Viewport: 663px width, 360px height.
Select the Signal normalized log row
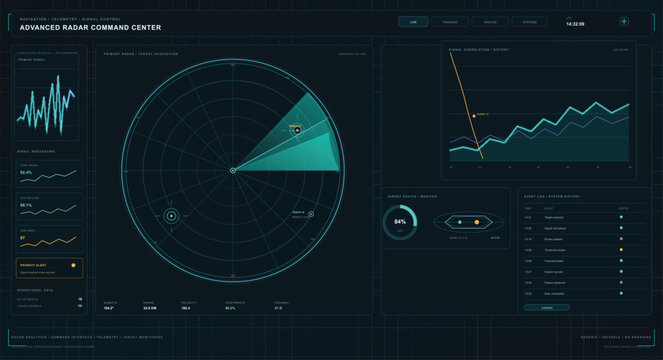(x=584, y=228)
